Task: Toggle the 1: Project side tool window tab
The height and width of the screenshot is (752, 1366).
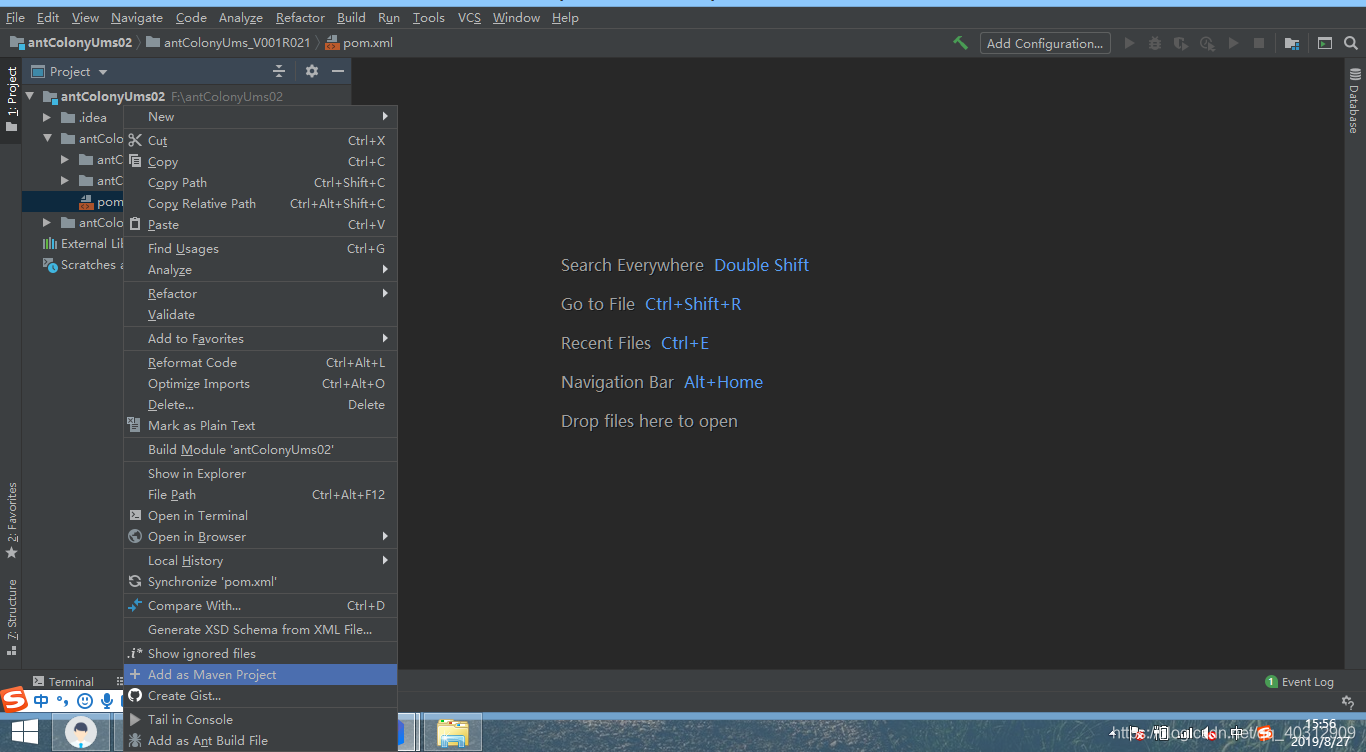Action: pyautogui.click(x=11, y=100)
